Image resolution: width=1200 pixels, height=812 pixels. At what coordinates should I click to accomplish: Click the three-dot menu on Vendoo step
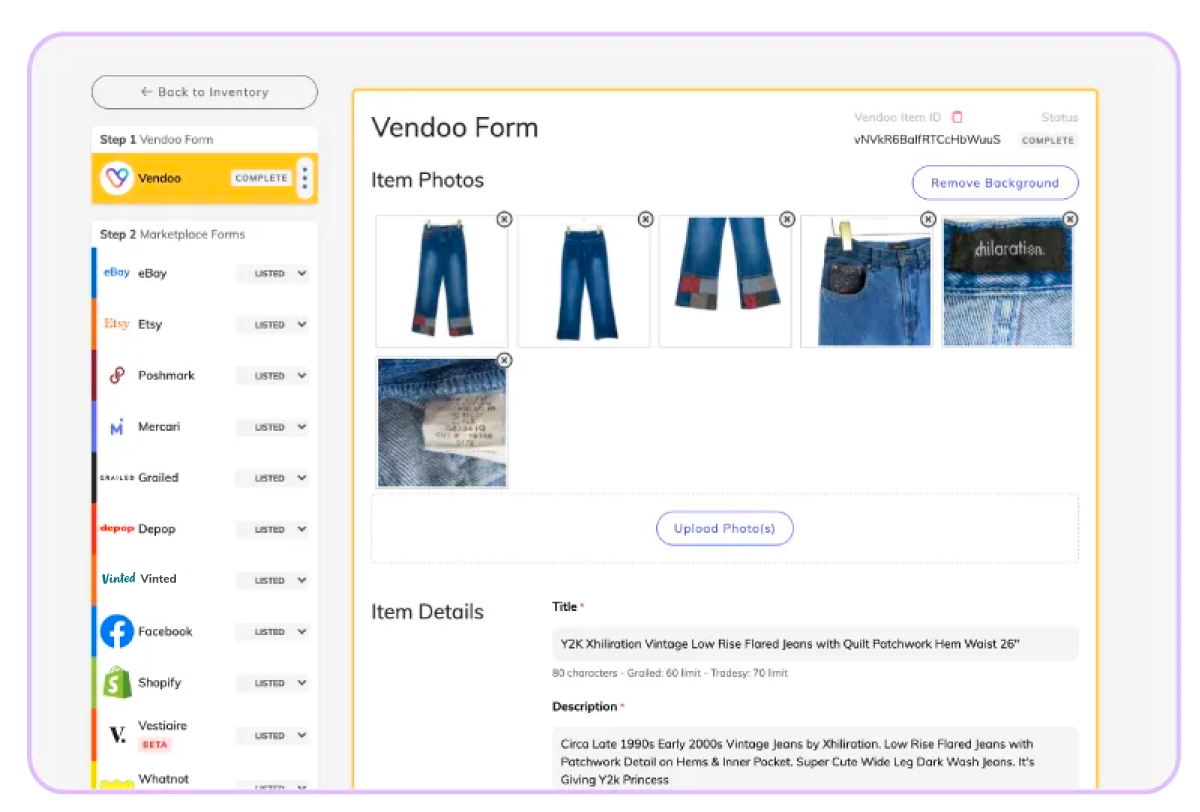pos(305,179)
